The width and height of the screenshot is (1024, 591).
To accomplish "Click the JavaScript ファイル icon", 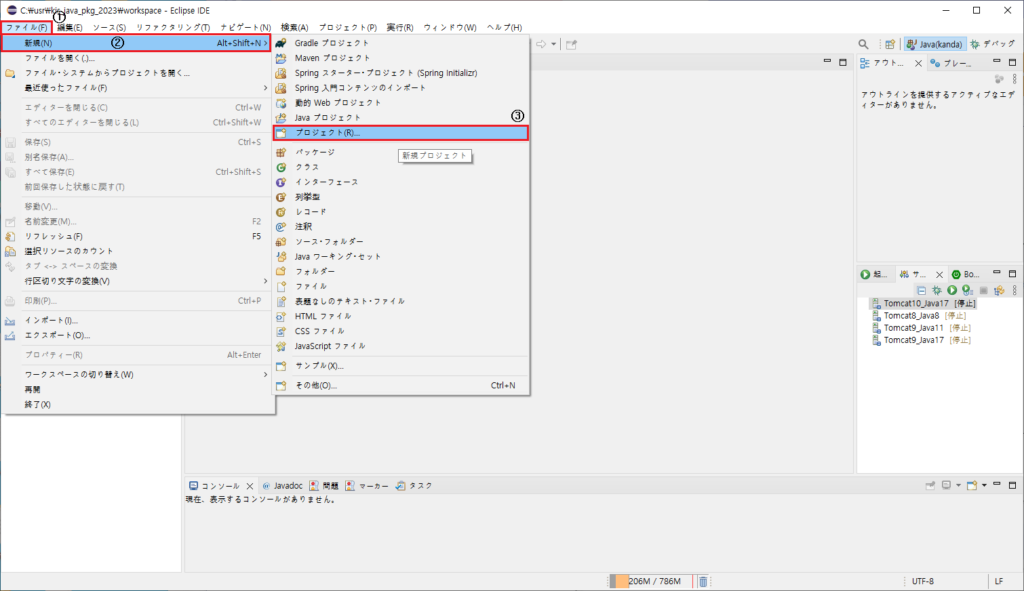I will 281,347.
